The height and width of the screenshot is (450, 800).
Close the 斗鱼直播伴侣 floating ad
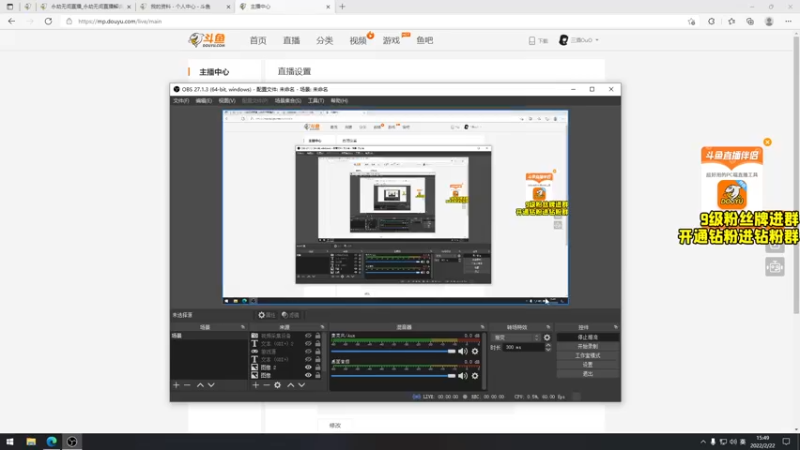(767, 142)
